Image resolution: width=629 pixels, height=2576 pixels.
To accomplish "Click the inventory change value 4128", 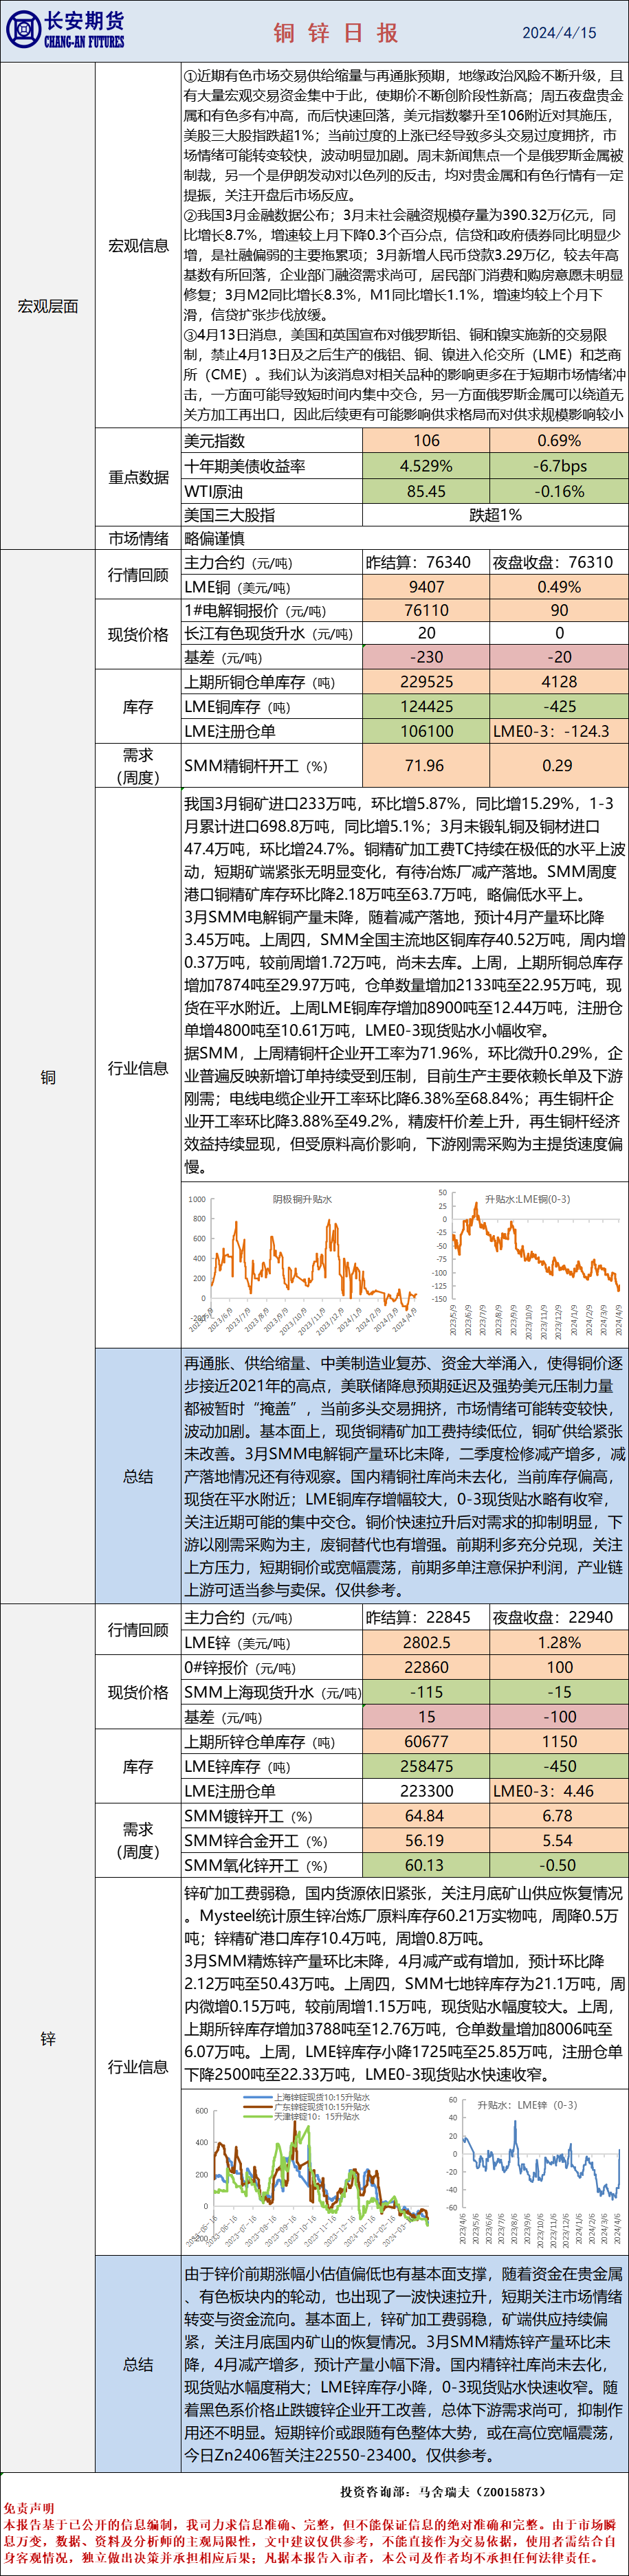I will click(559, 682).
